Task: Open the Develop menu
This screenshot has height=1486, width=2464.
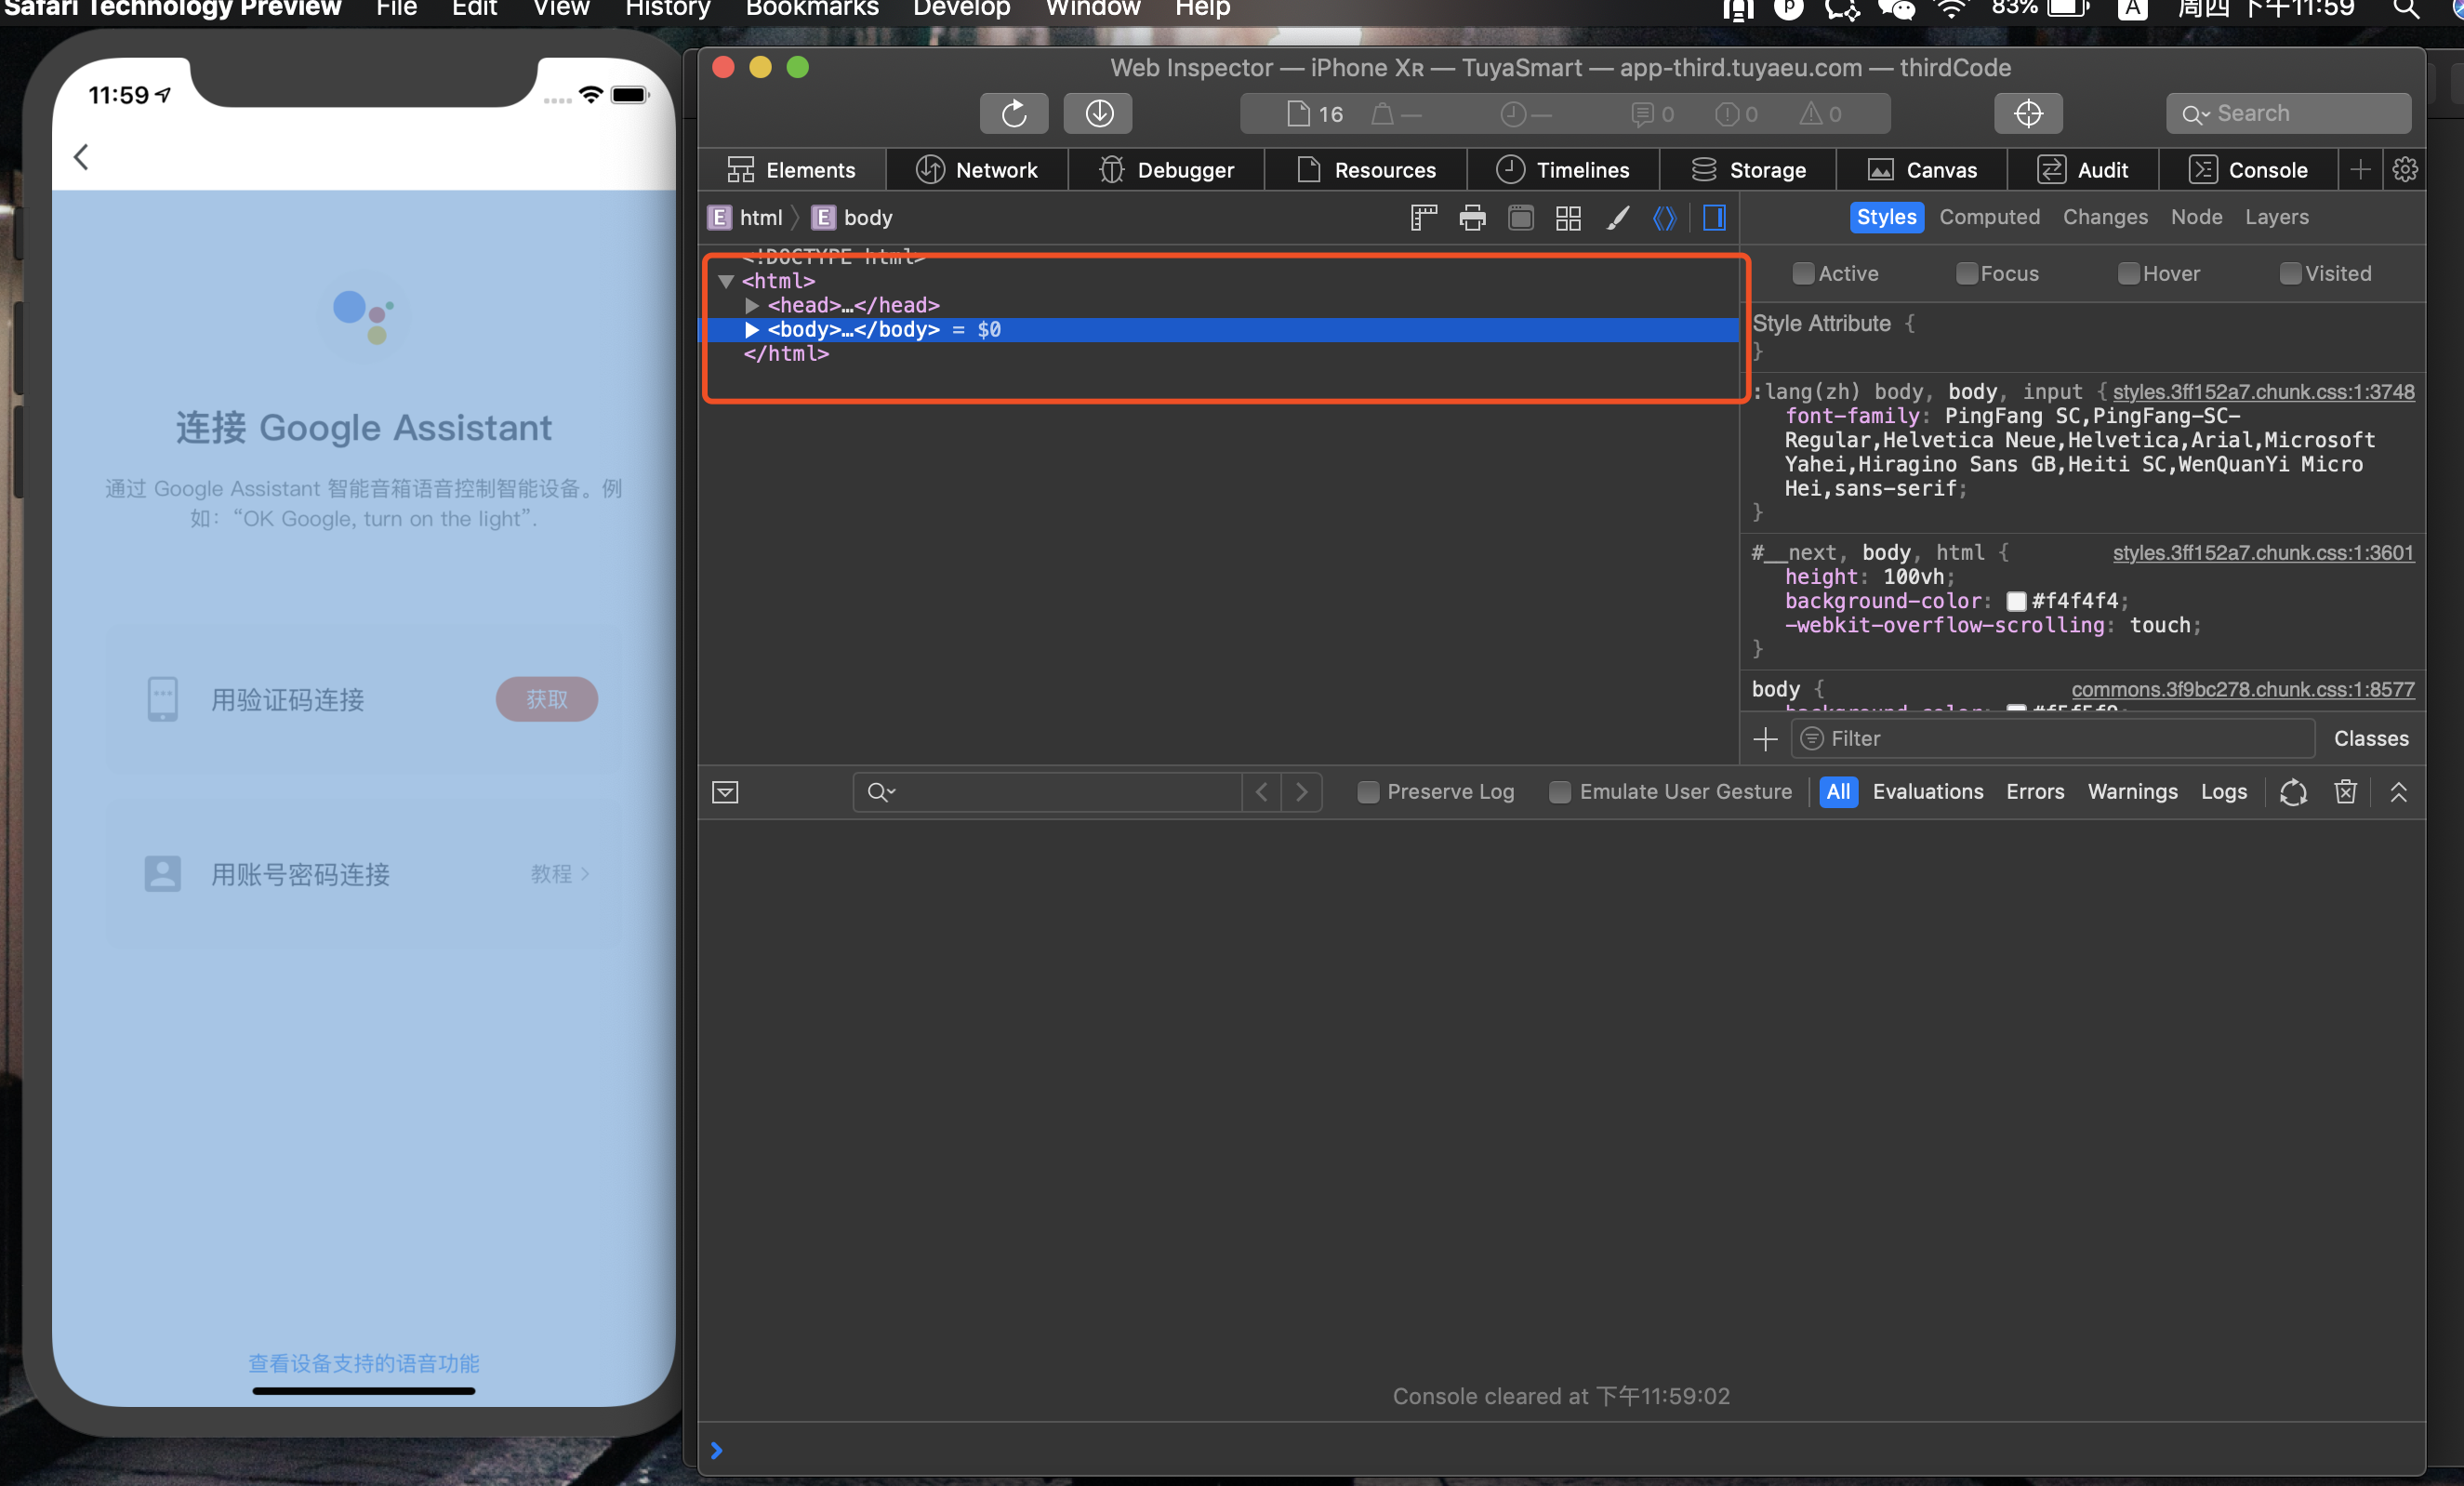Action: point(961,9)
